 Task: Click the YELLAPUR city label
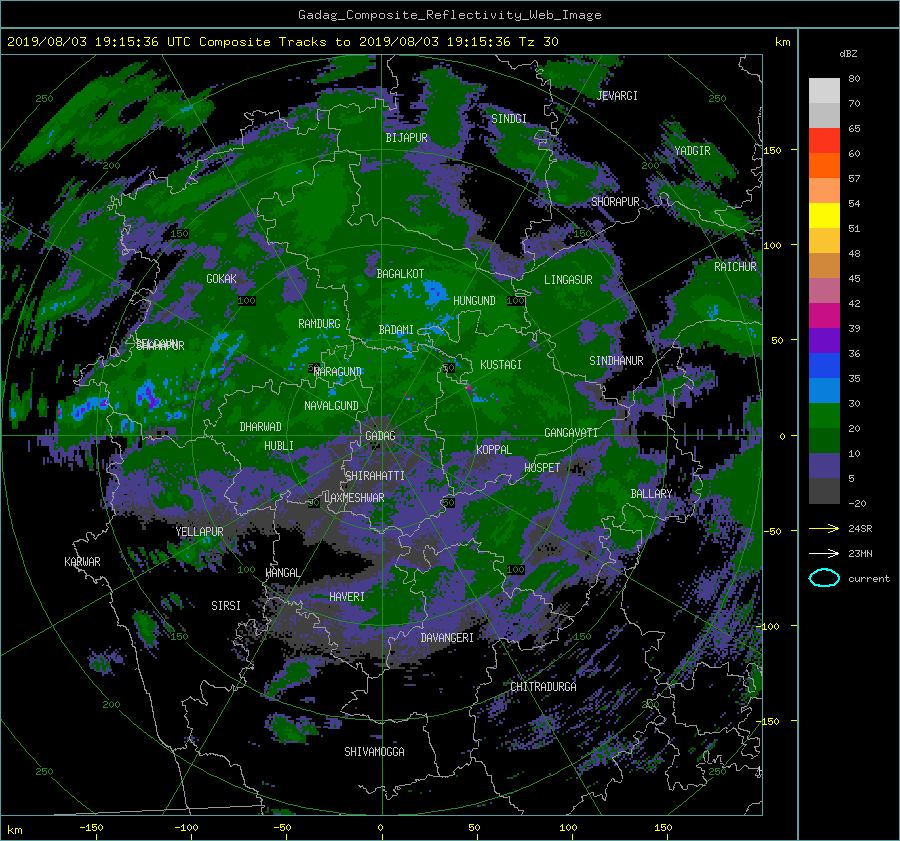point(199,532)
